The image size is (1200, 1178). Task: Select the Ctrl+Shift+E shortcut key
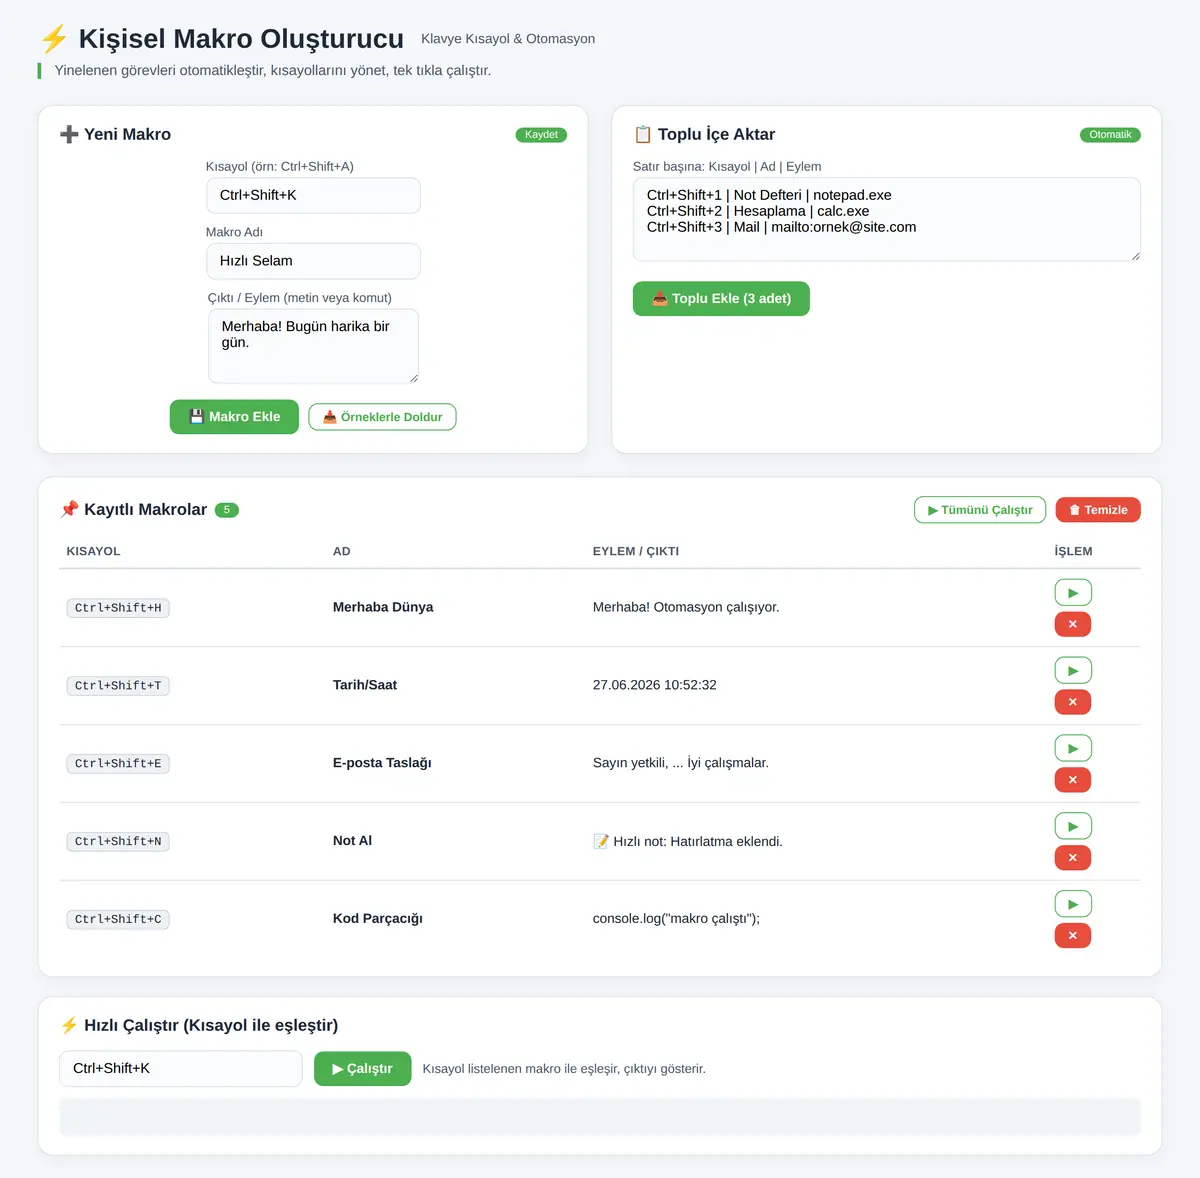click(118, 764)
